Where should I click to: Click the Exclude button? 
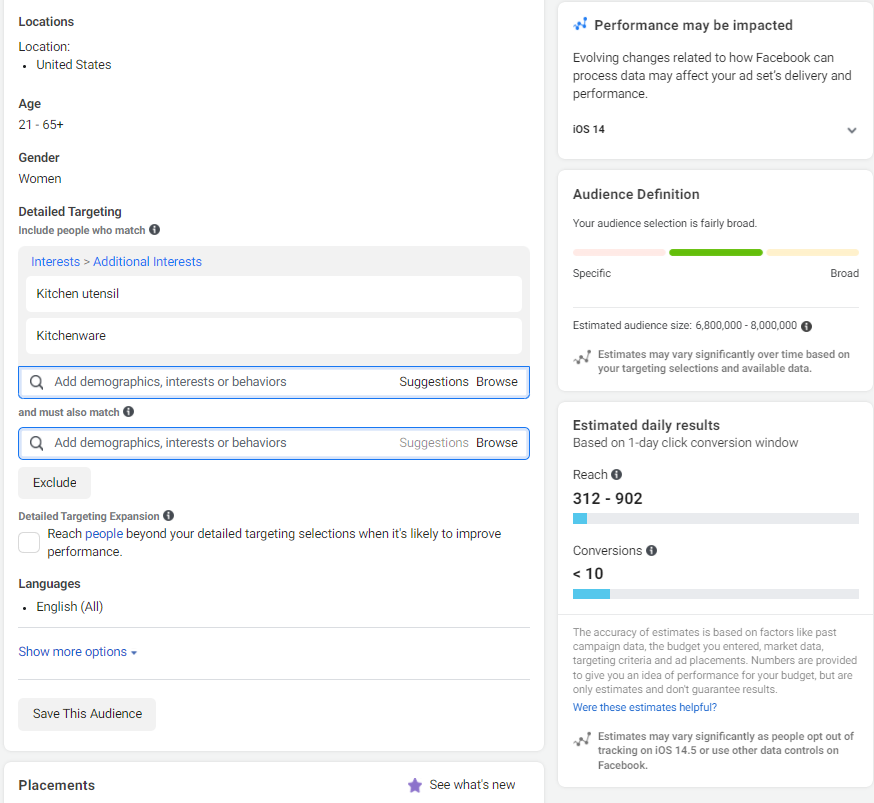coord(54,483)
